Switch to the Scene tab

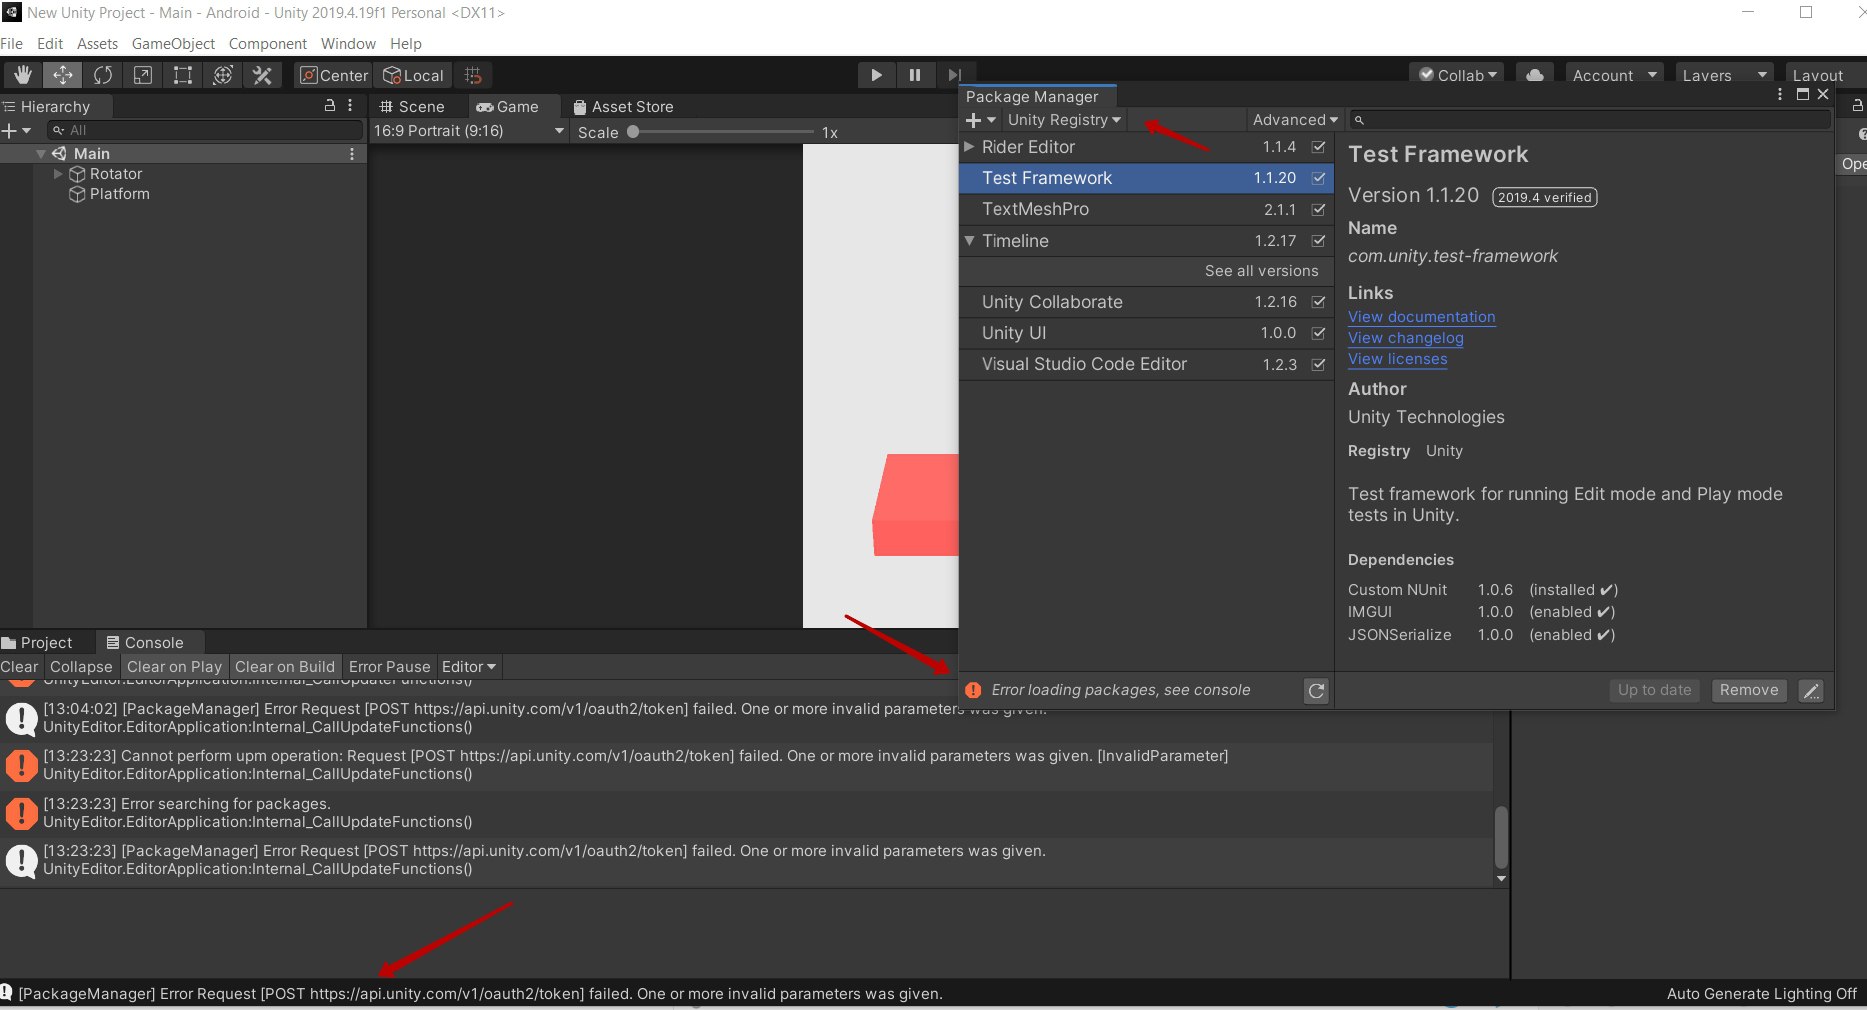pos(412,107)
